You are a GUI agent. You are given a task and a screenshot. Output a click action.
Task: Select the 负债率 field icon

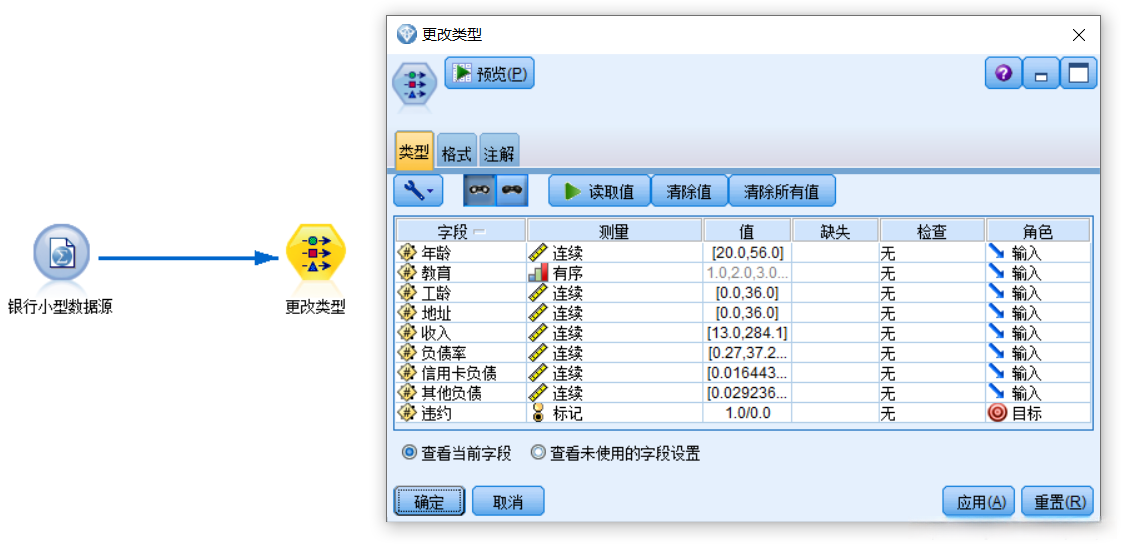click(x=408, y=353)
